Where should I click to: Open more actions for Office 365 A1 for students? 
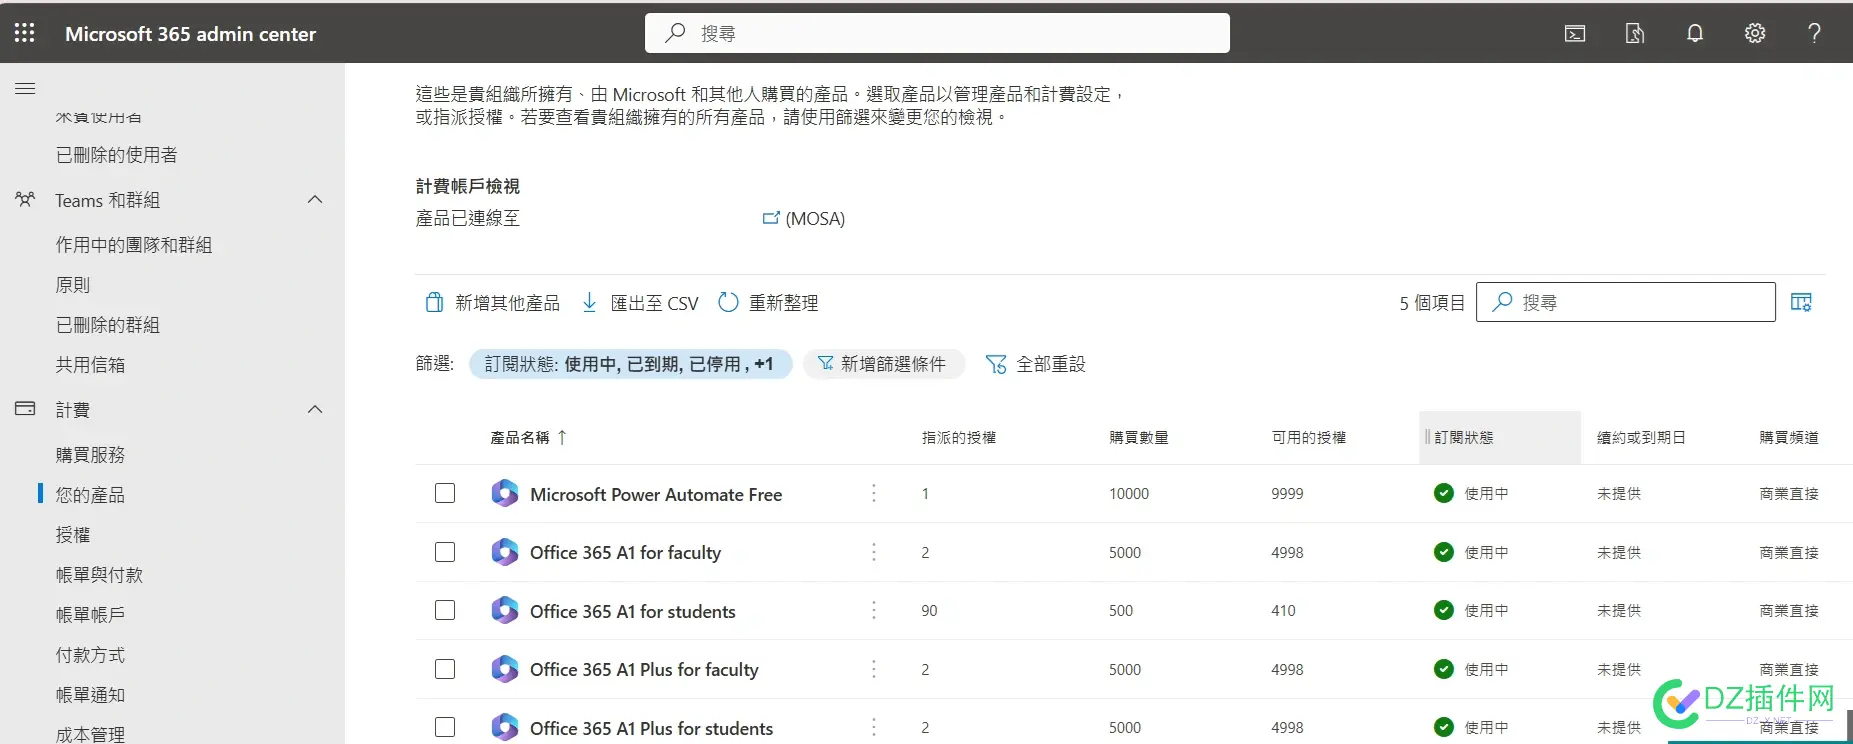[x=874, y=610]
